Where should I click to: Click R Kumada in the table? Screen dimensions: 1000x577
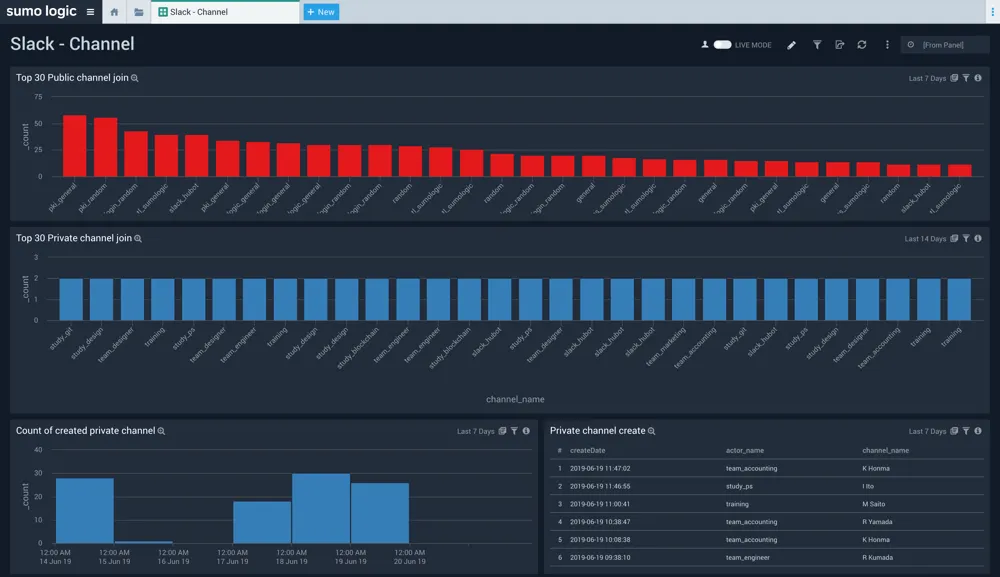click(878, 557)
